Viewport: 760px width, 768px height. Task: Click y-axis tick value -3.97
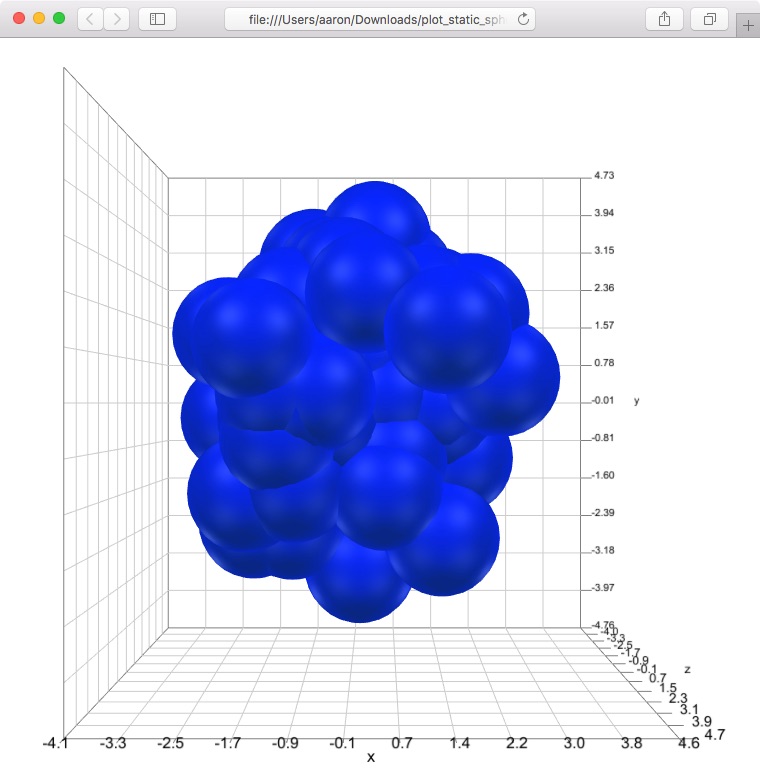[x=603, y=587]
